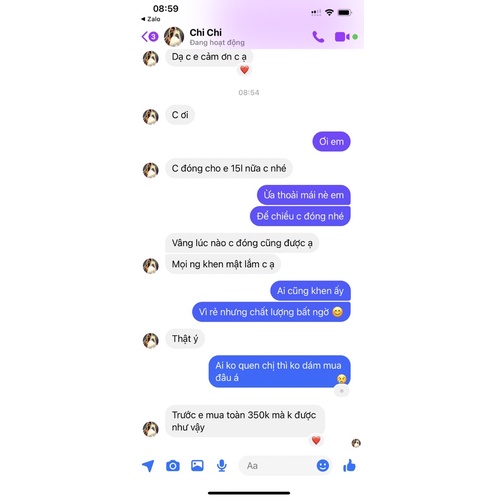Tap the microphone voice message icon
The image size is (499, 499).
[222, 466]
